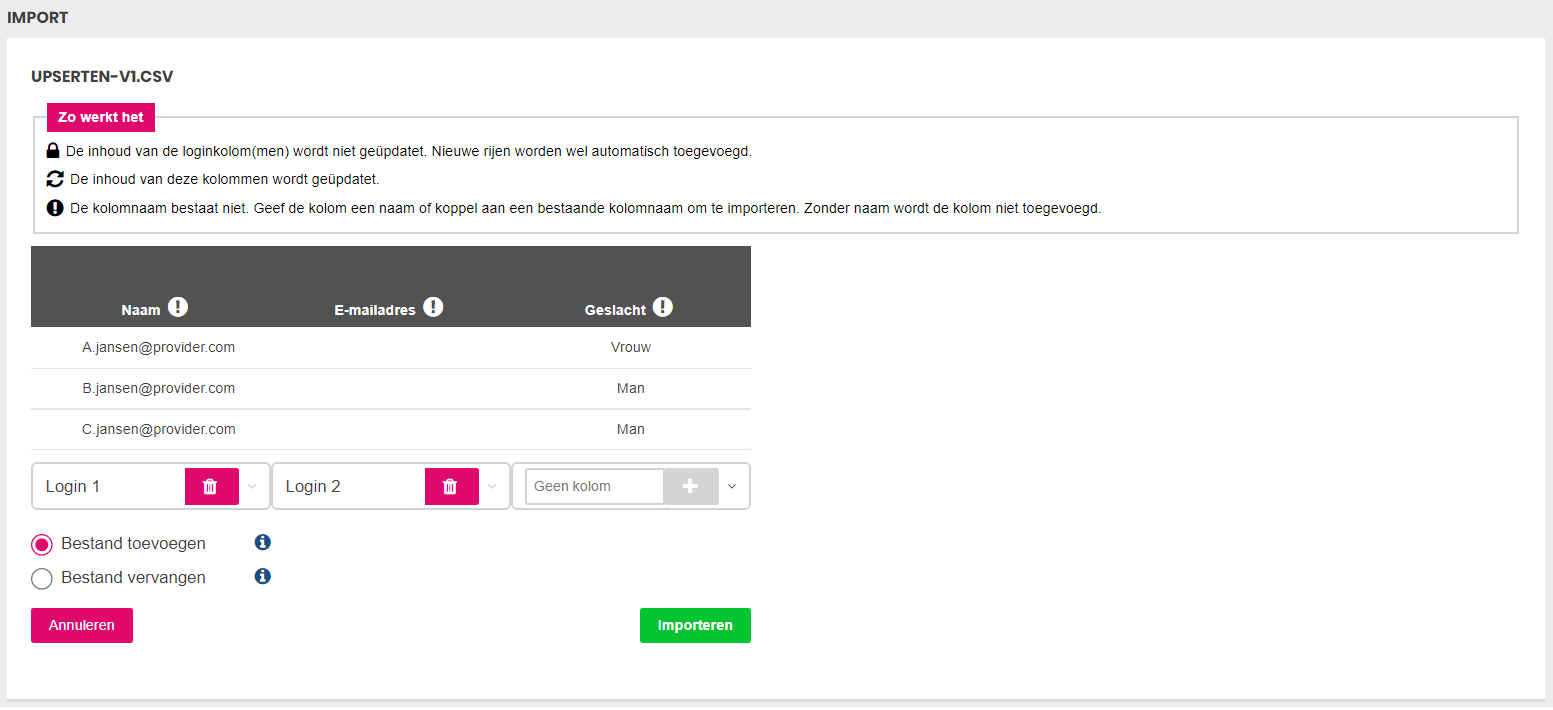Click the Geslacht column header

615,310
